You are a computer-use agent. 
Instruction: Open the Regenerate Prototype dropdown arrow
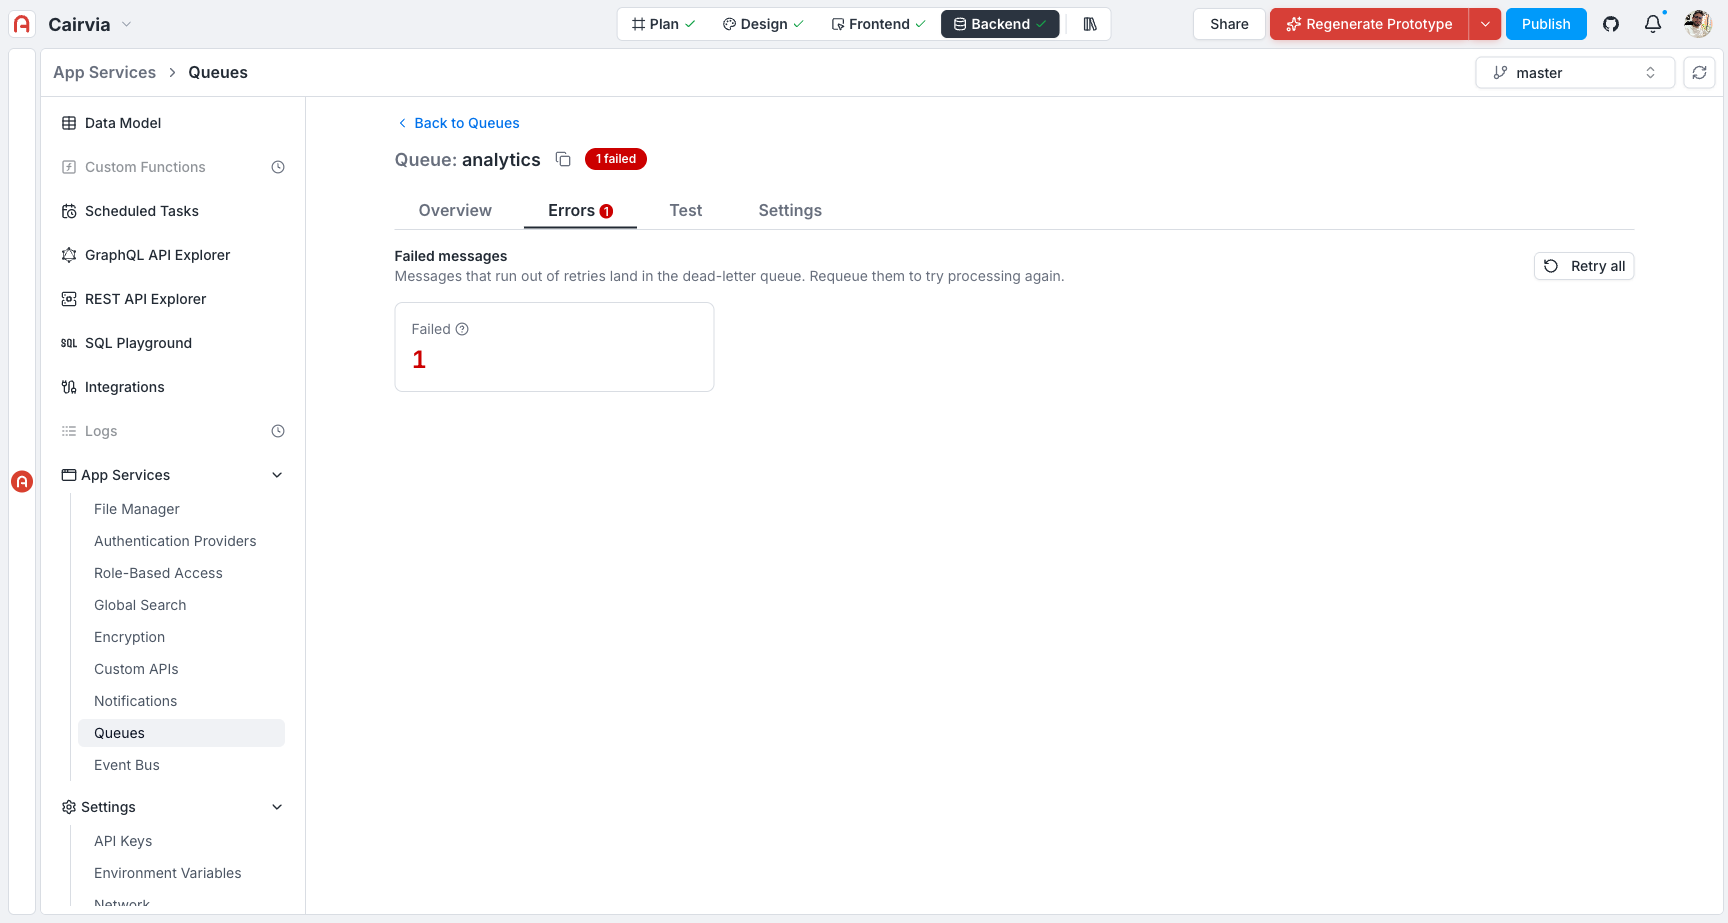[x=1485, y=24]
